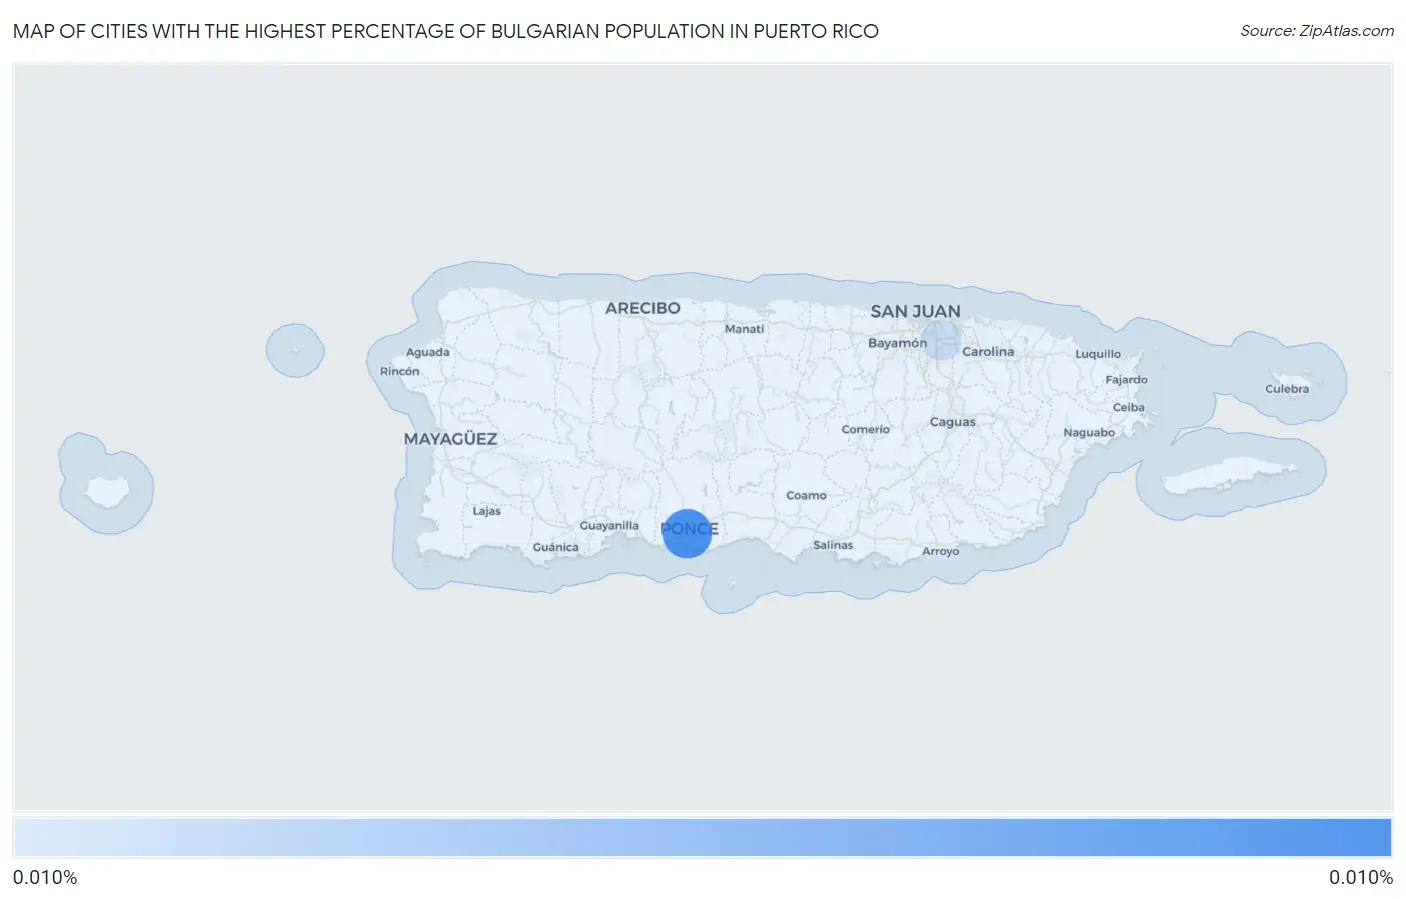Click the Source: ZipAtlas.com text
1406x899 pixels.
[x=1317, y=31]
